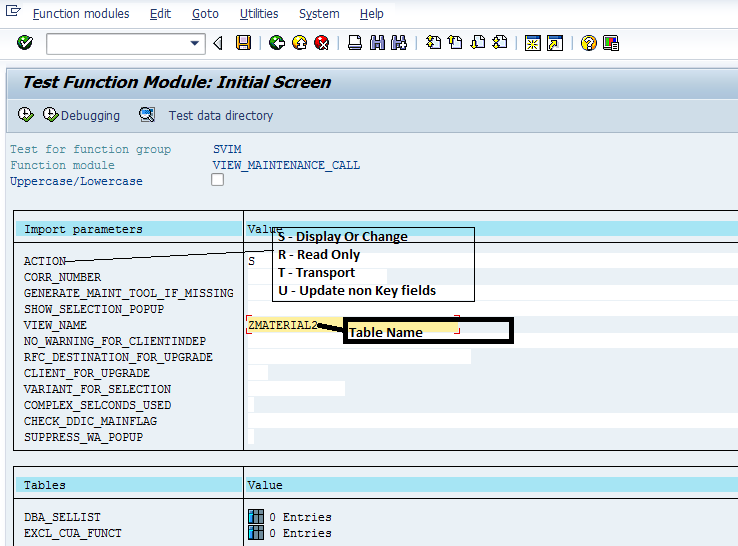Click the CLIENT_FOR_UPGRADE value field
This screenshot has height=546, width=738.
[x=257, y=373]
